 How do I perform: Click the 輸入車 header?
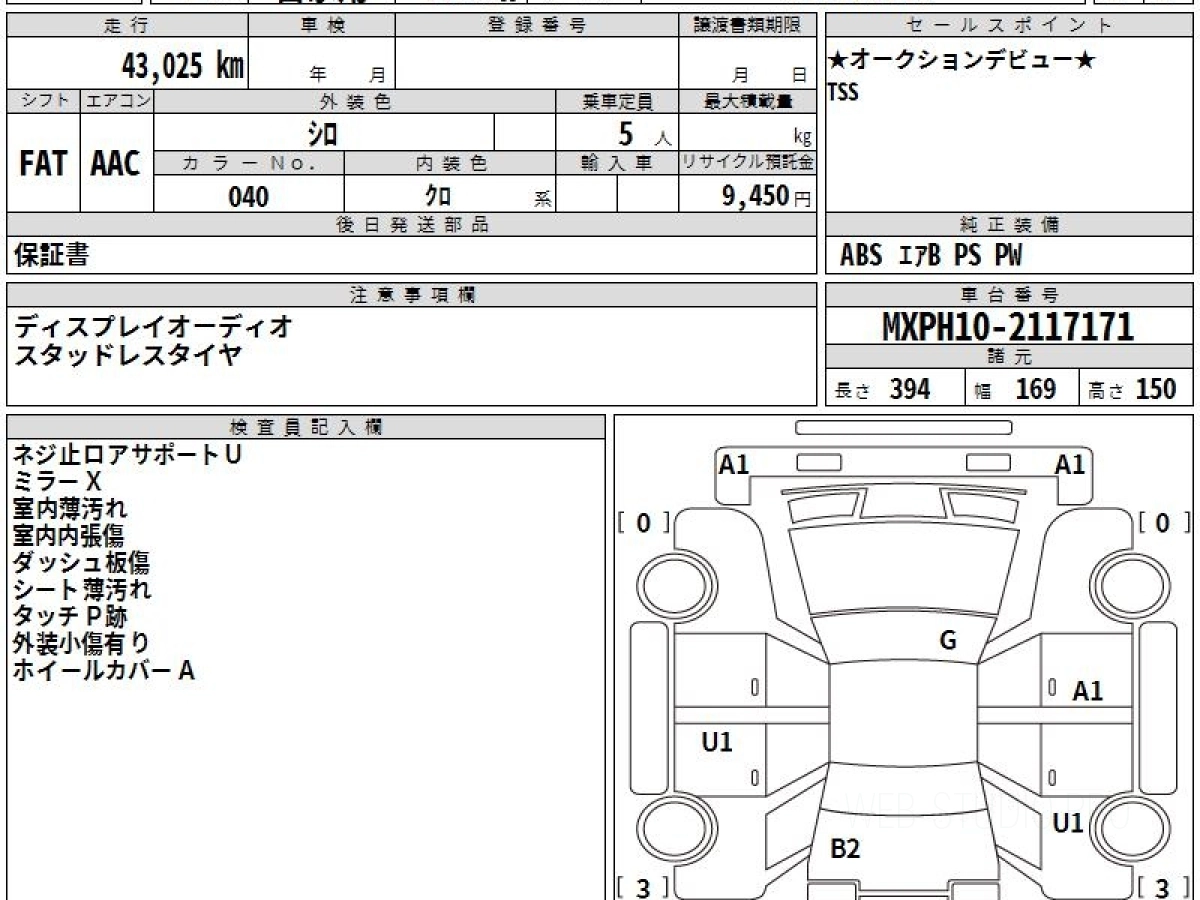coord(617,164)
